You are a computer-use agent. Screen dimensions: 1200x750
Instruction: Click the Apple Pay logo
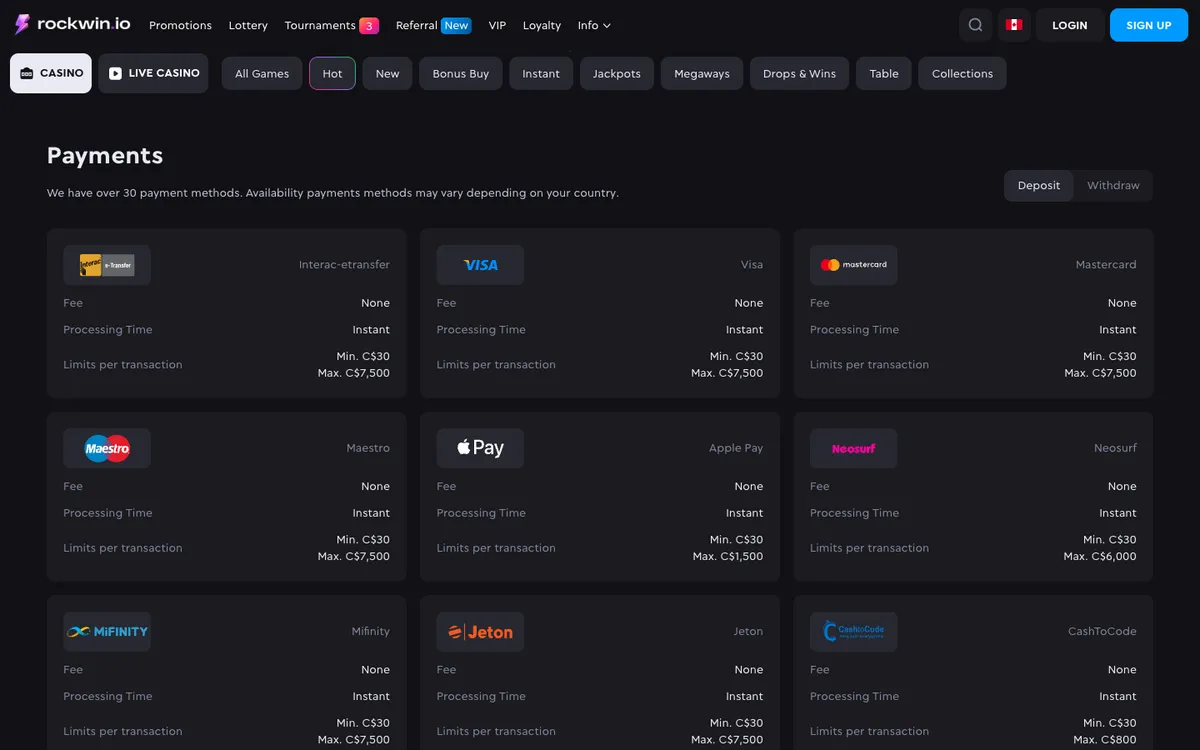[x=480, y=448]
